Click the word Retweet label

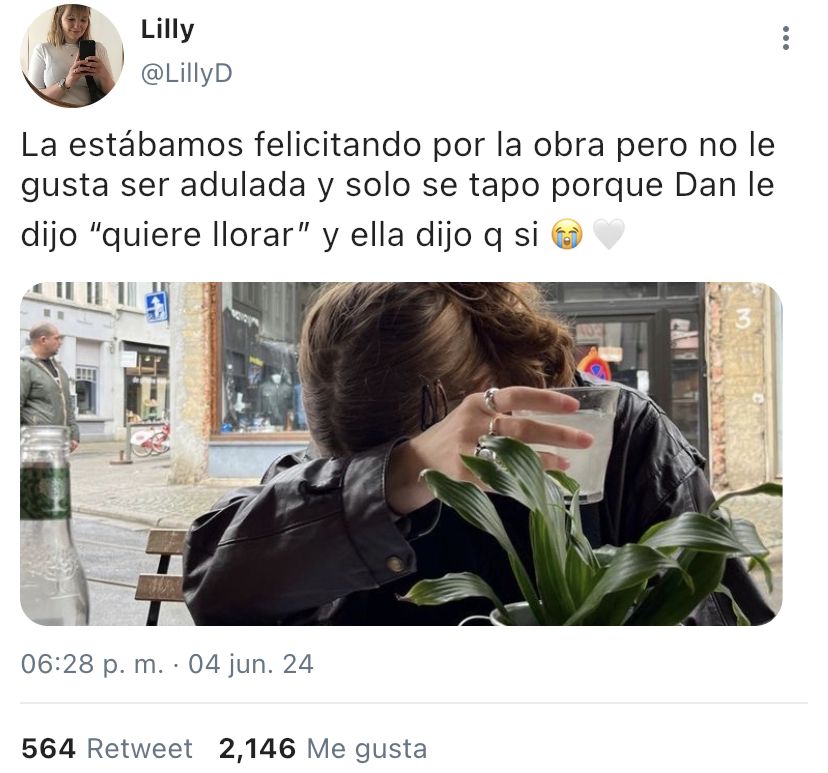(140, 748)
